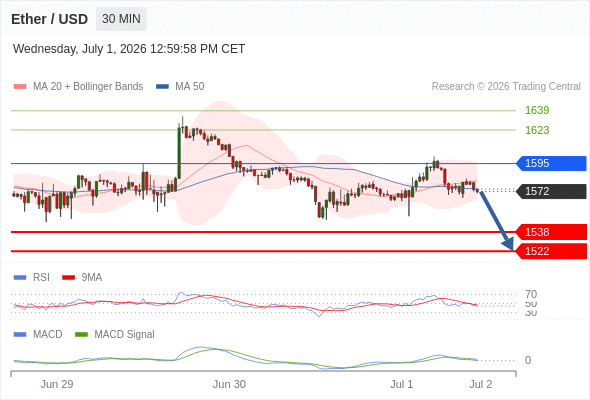The width and height of the screenshot is (590, 400).
Task: Click the red 9MA legend swatch
Action: pos(68,278)
